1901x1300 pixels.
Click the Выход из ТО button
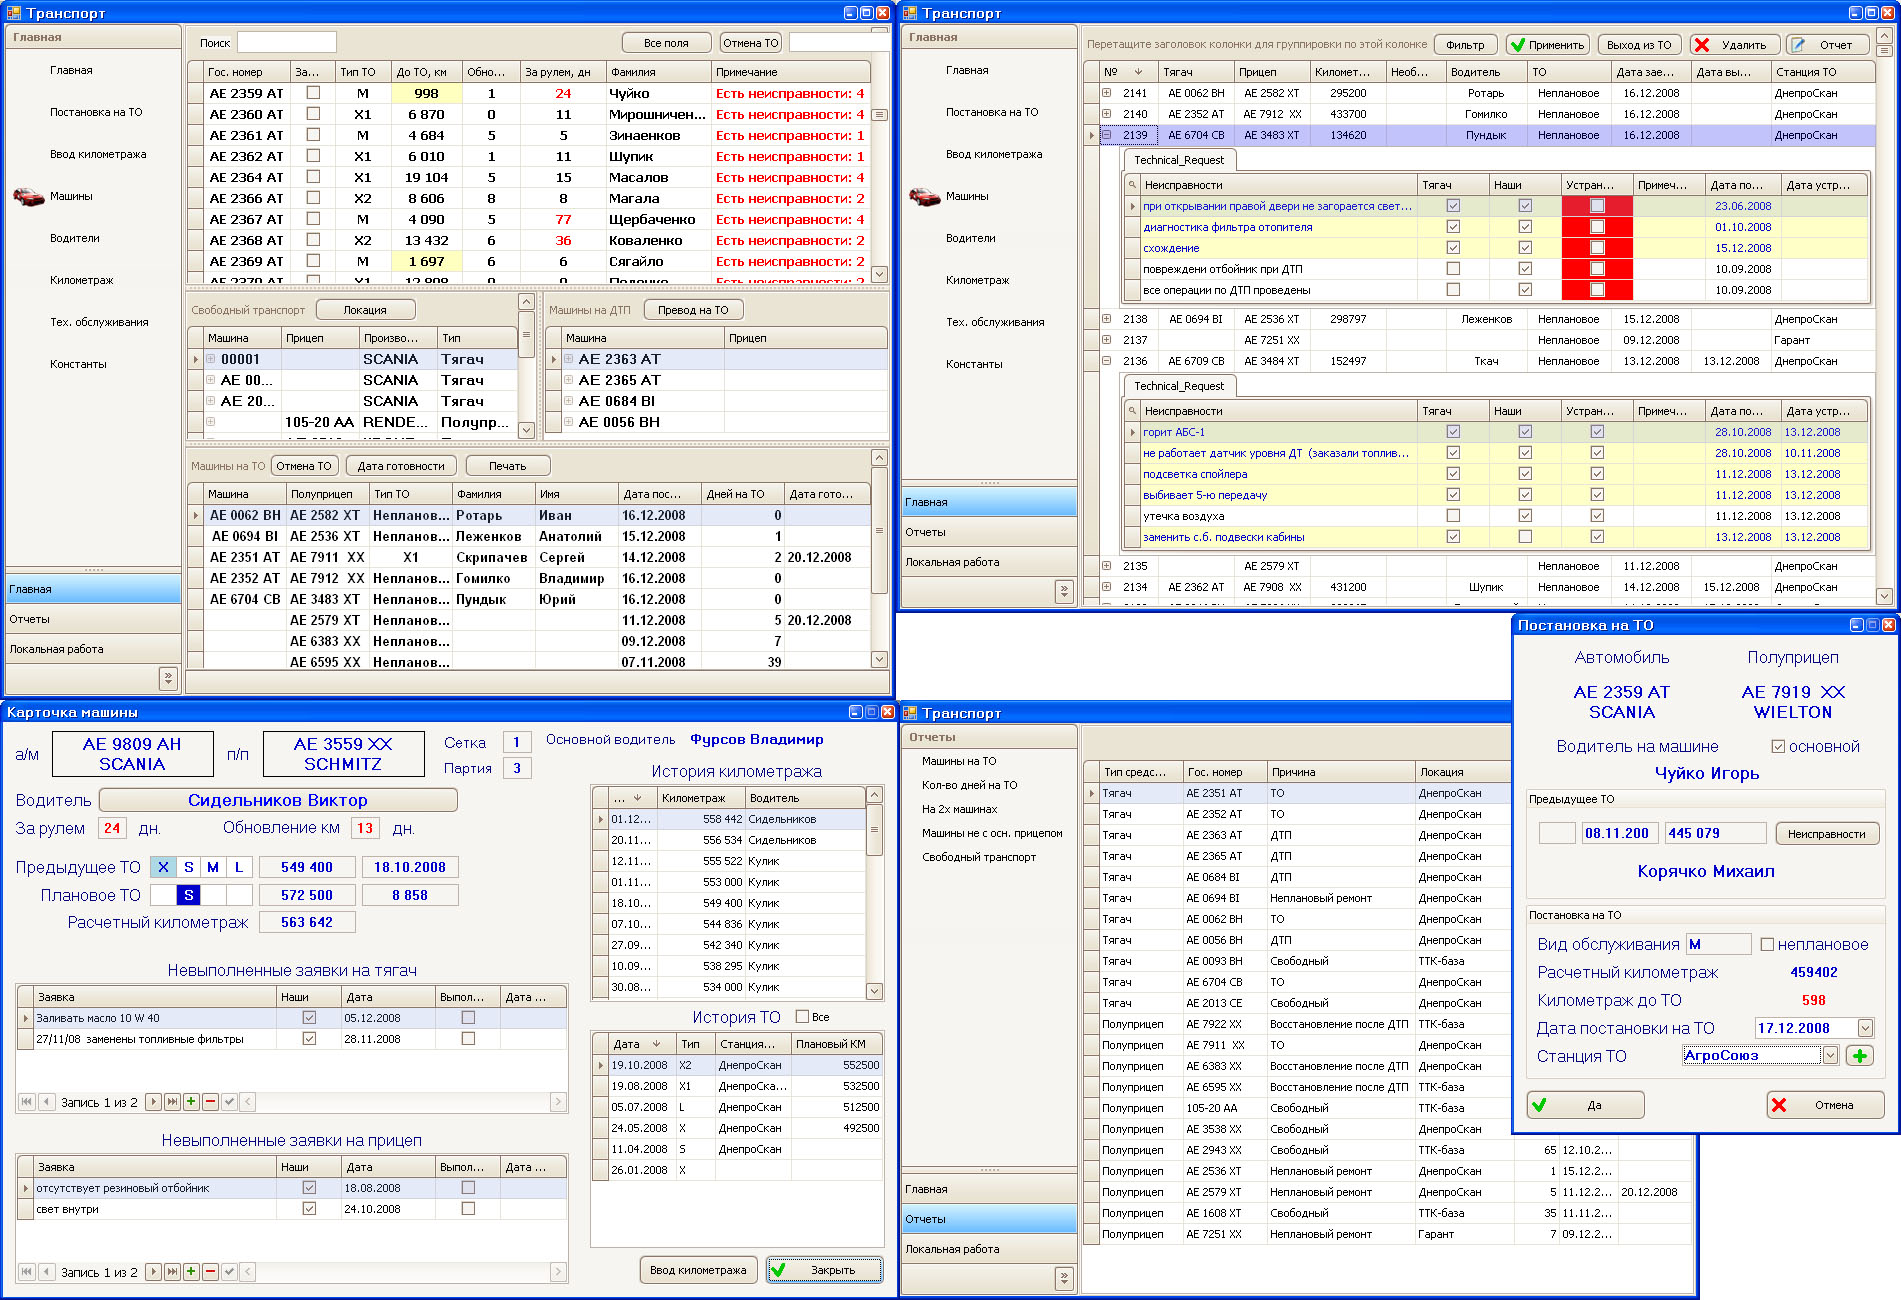pyautogui.click(x=1638, y=45)
